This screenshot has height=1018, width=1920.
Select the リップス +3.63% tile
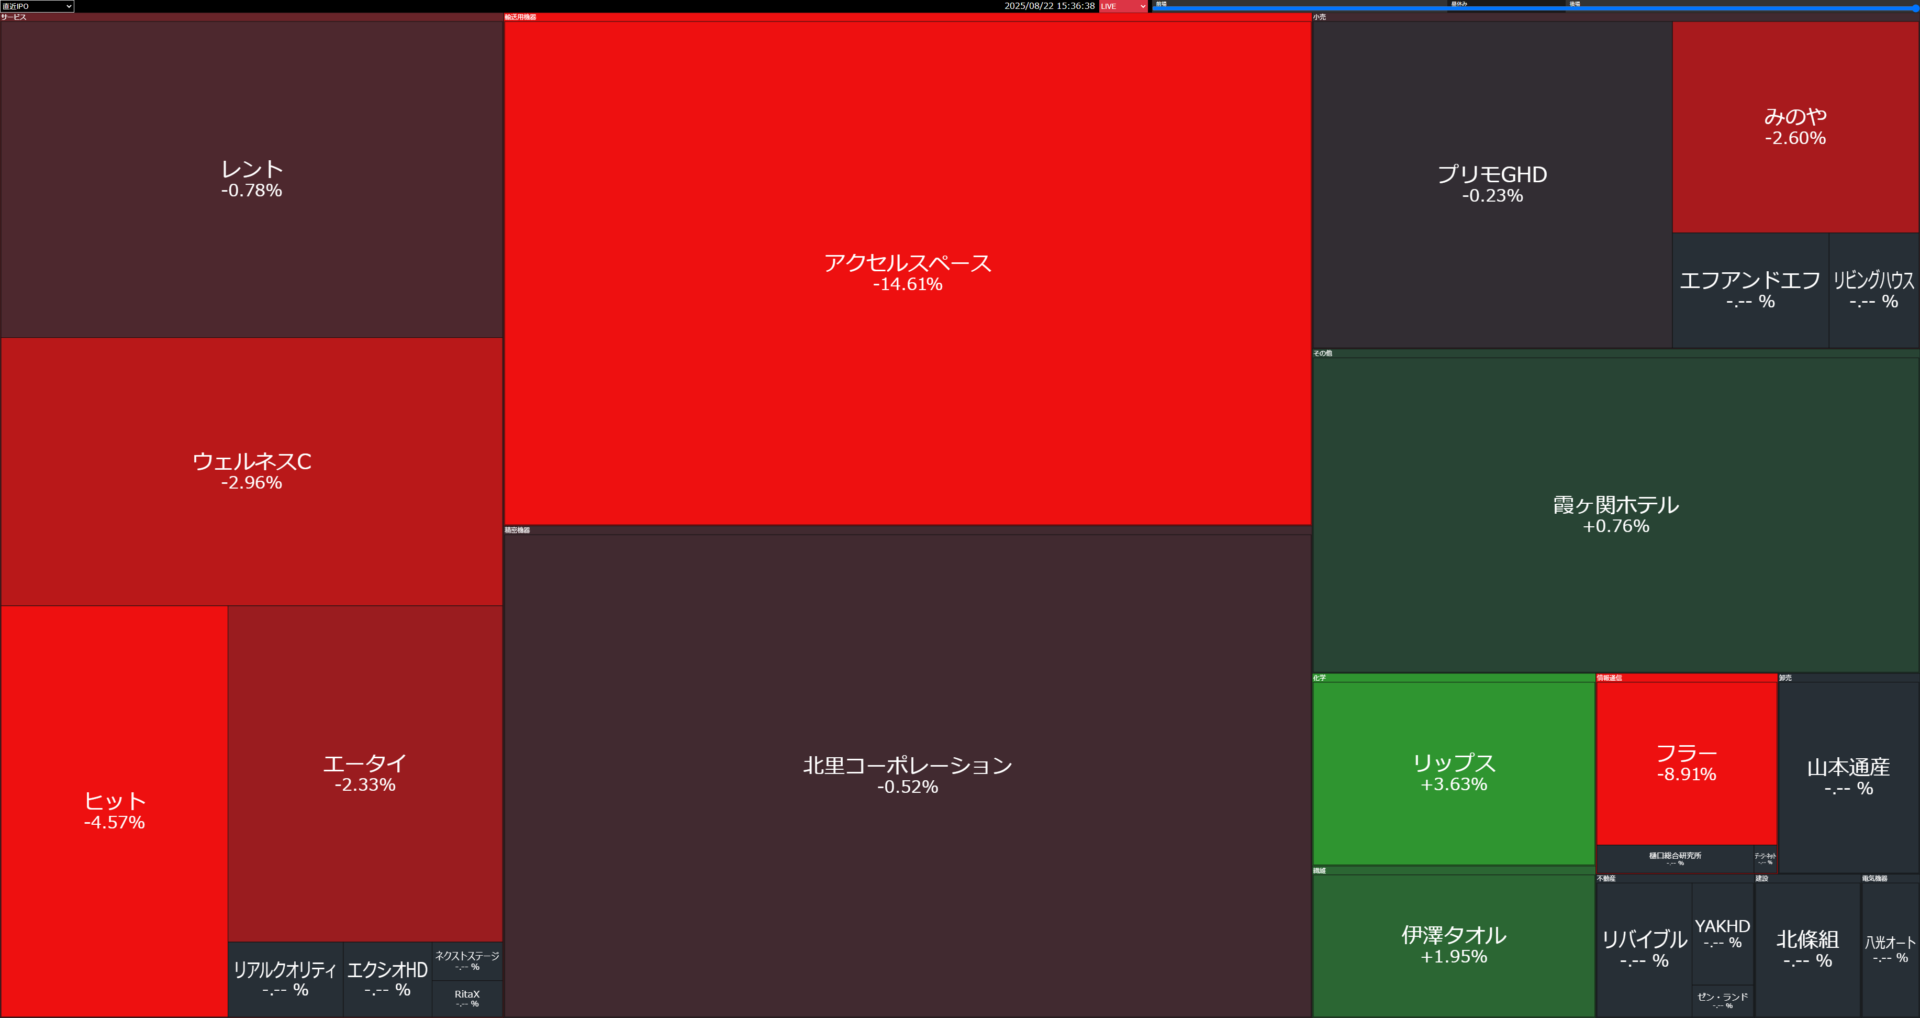[x=1453, y=773]
